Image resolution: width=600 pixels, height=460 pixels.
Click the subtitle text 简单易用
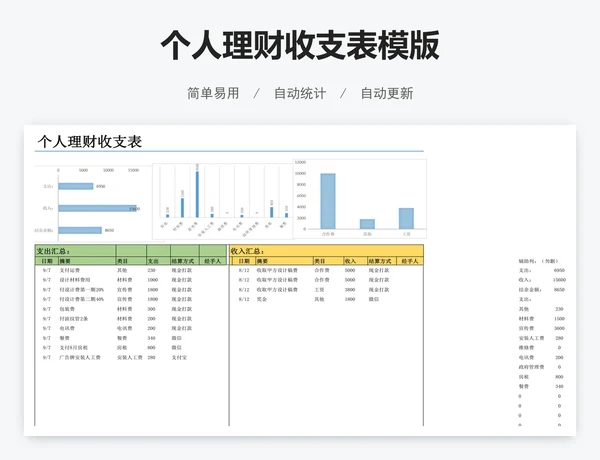213,93
